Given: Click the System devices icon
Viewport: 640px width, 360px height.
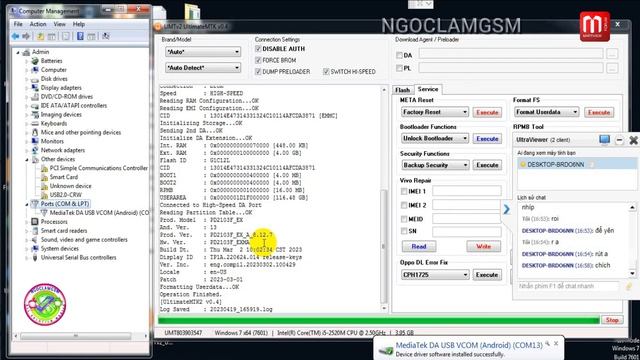Looking at the screenshot, I should [35, 249].
